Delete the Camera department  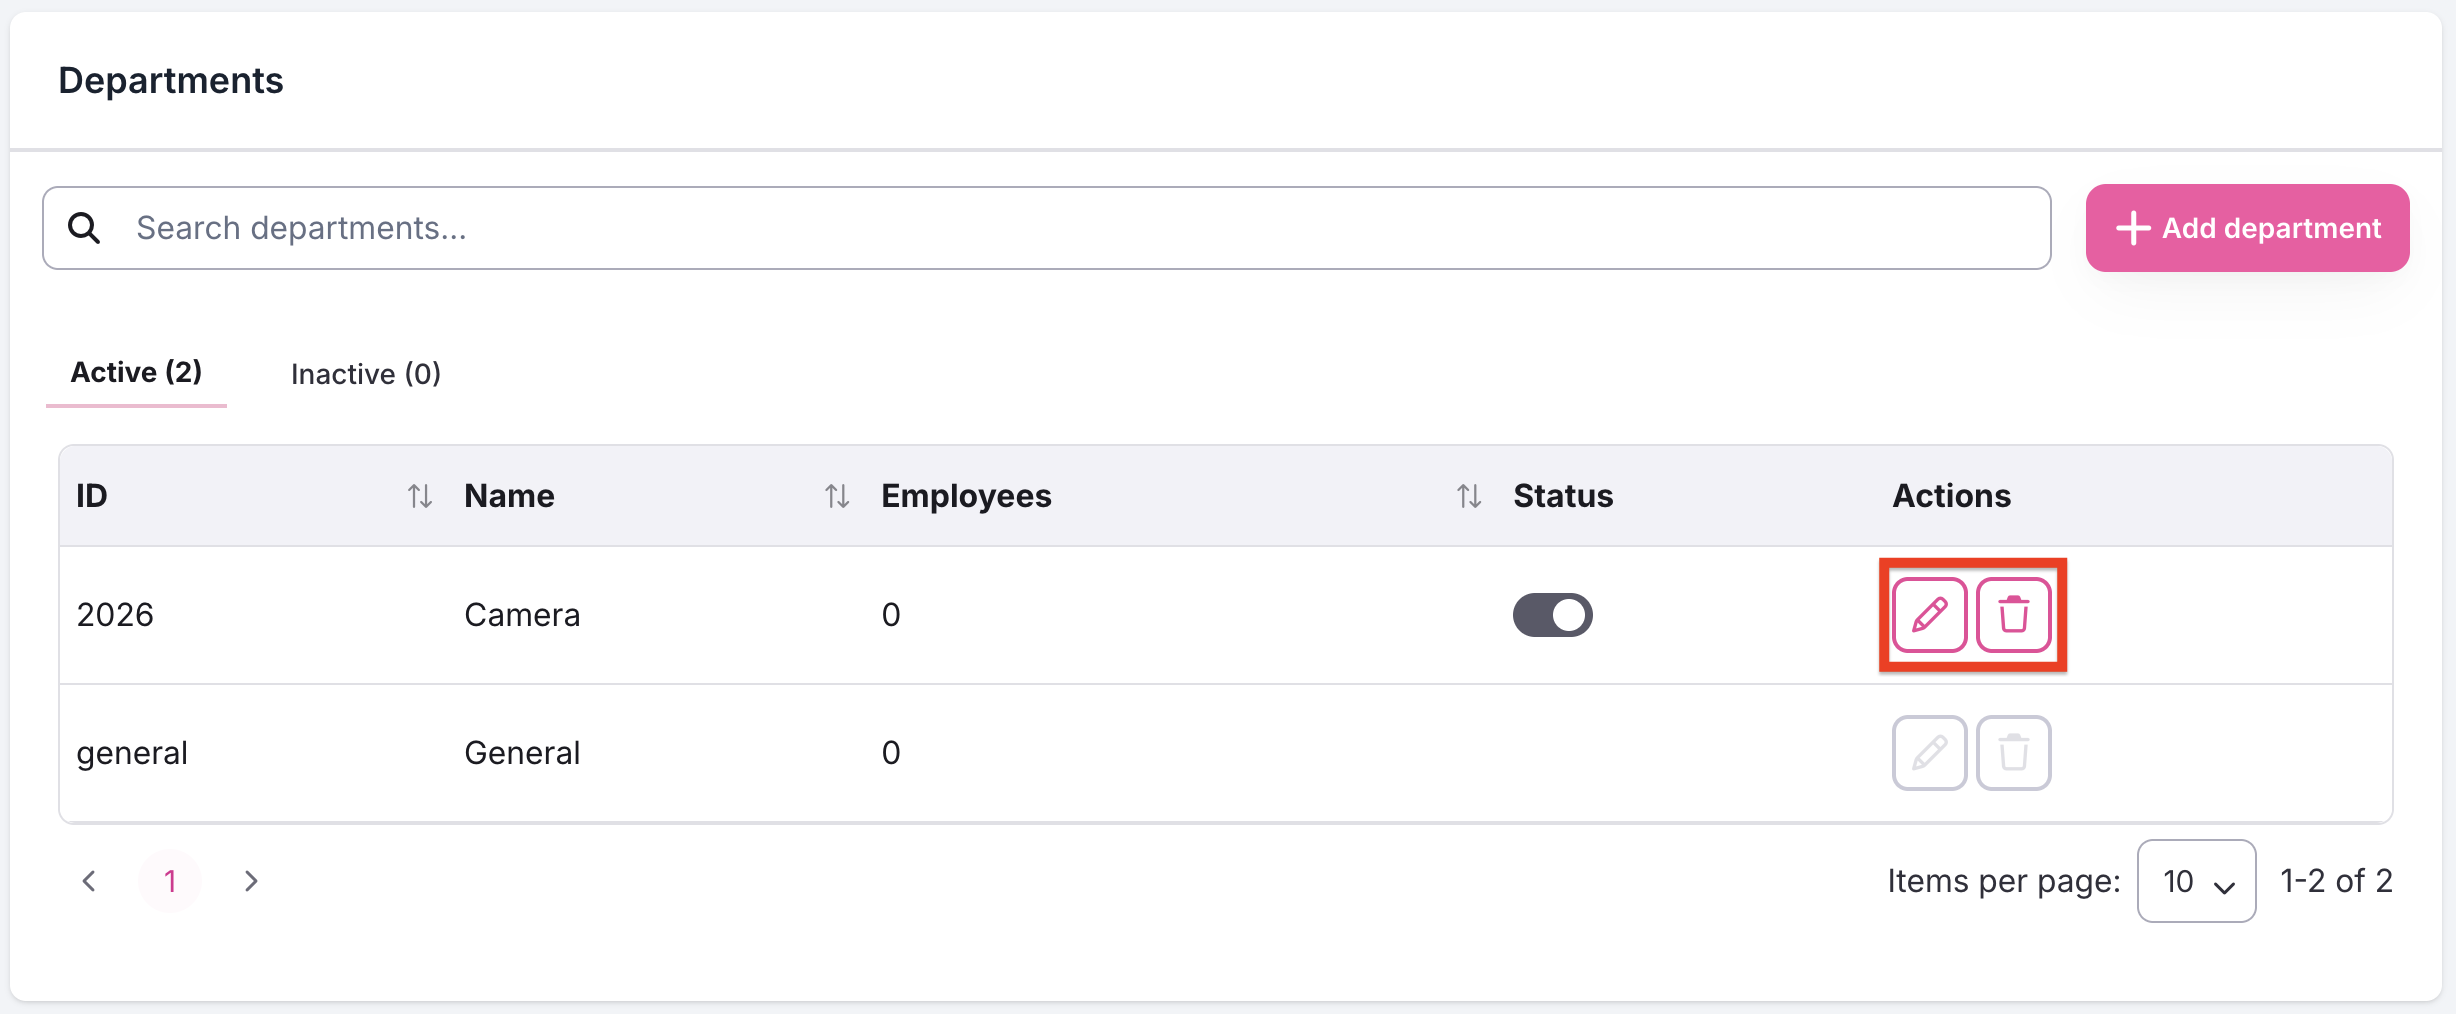[2014, 615]
